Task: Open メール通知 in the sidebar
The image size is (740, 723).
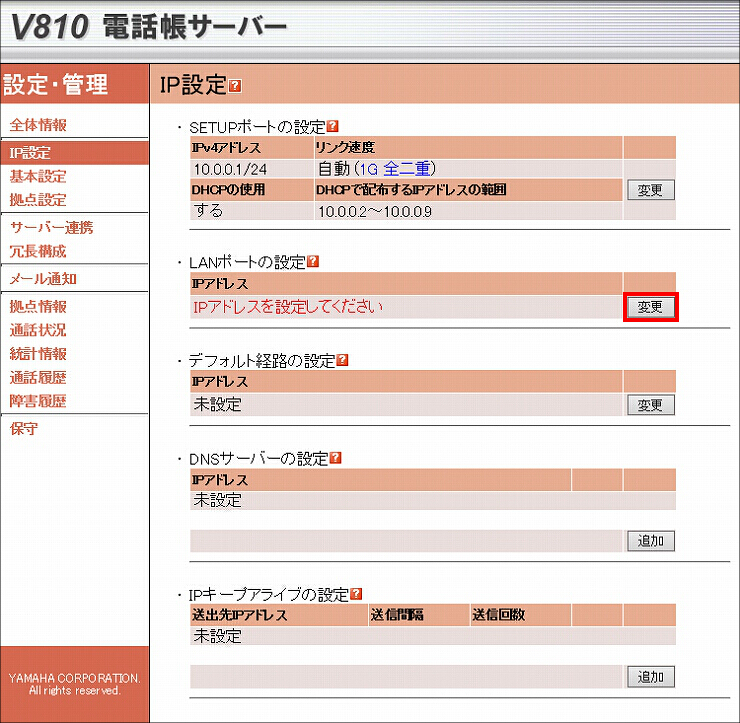Action: [x=43, y=279]
